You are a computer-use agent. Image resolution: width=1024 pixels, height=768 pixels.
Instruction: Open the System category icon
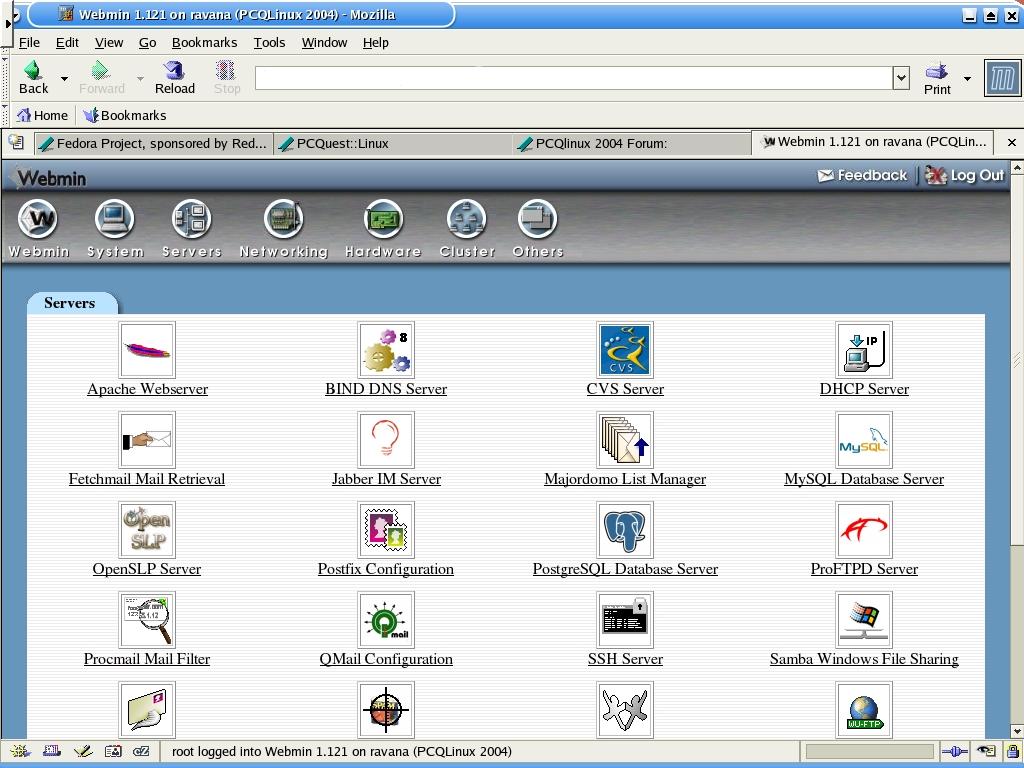(115, 229)
